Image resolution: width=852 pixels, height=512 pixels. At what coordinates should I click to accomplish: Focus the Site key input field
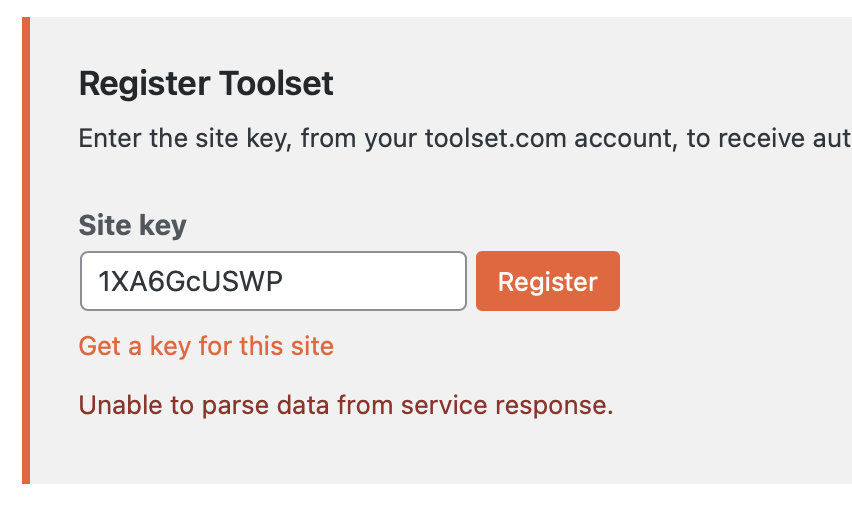[272, 282]
